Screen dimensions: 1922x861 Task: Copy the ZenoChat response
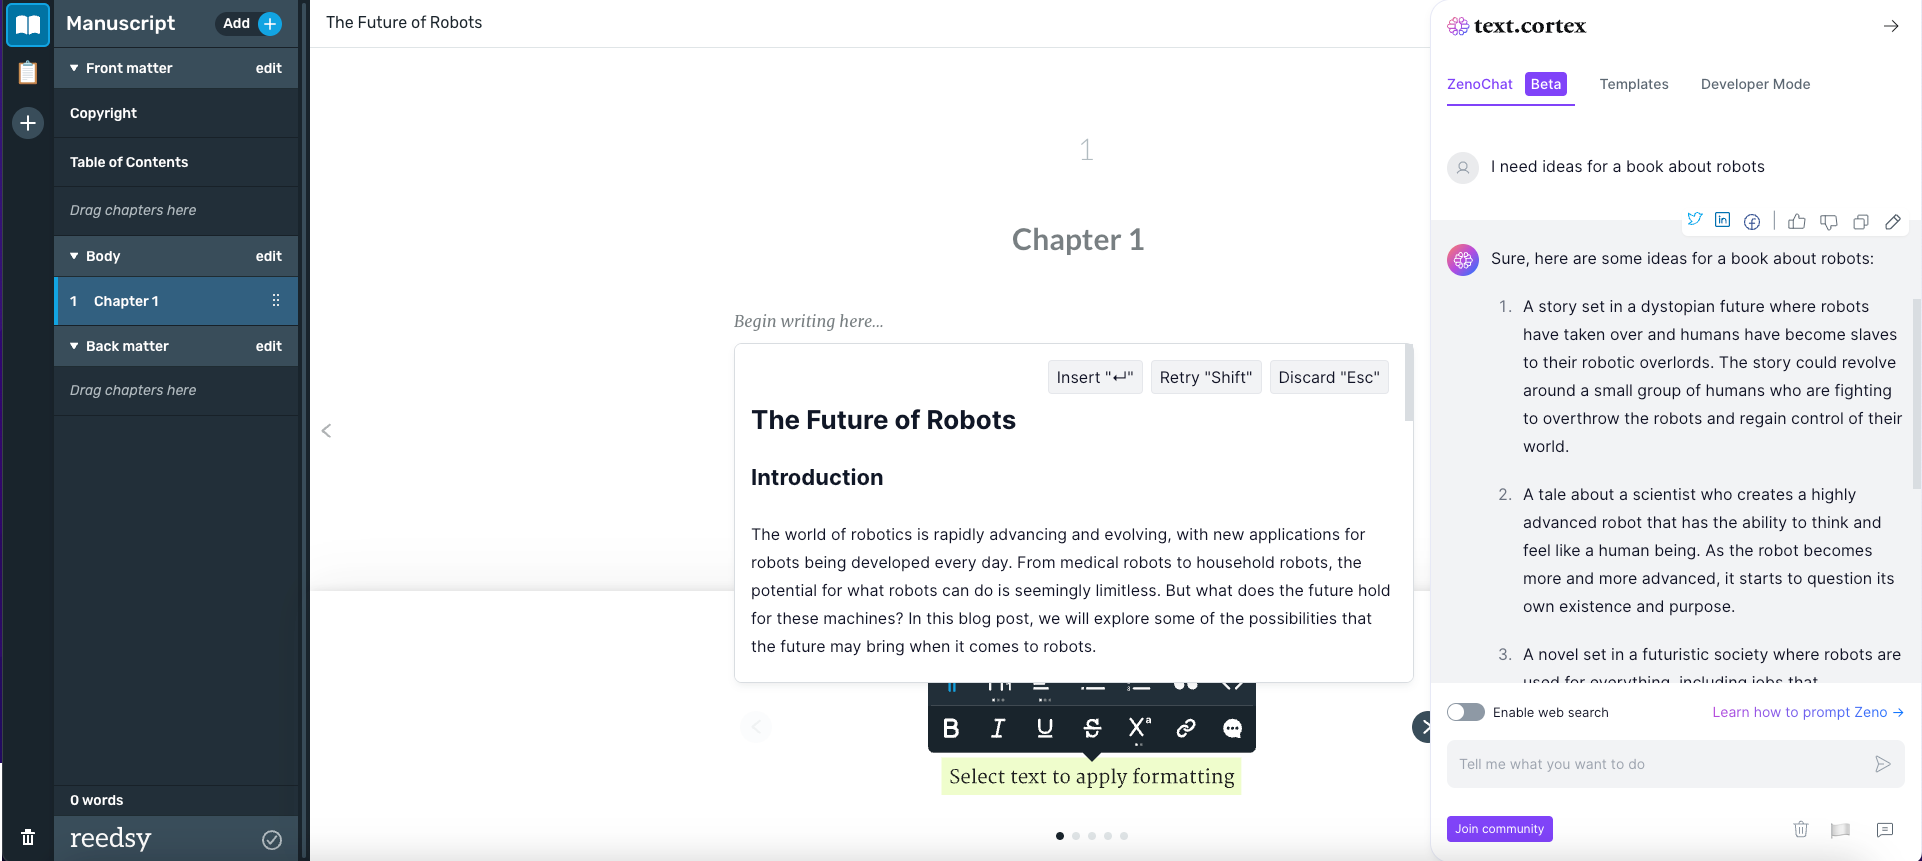[x=1861, y=222]
